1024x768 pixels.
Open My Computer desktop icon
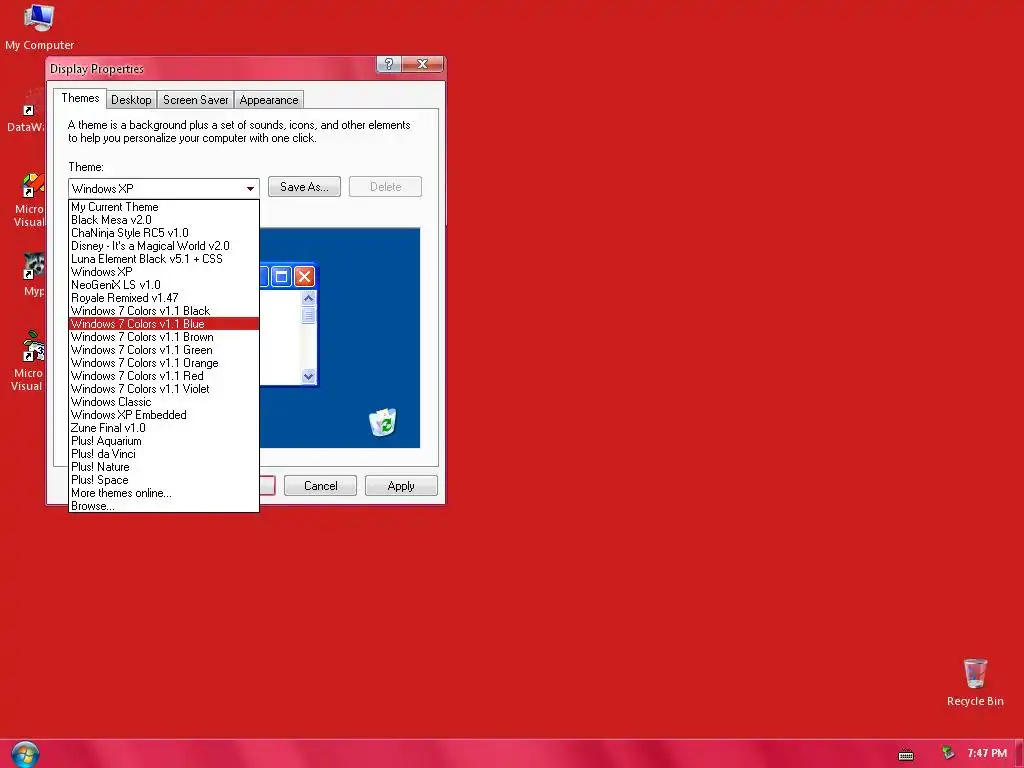(39, 26)
